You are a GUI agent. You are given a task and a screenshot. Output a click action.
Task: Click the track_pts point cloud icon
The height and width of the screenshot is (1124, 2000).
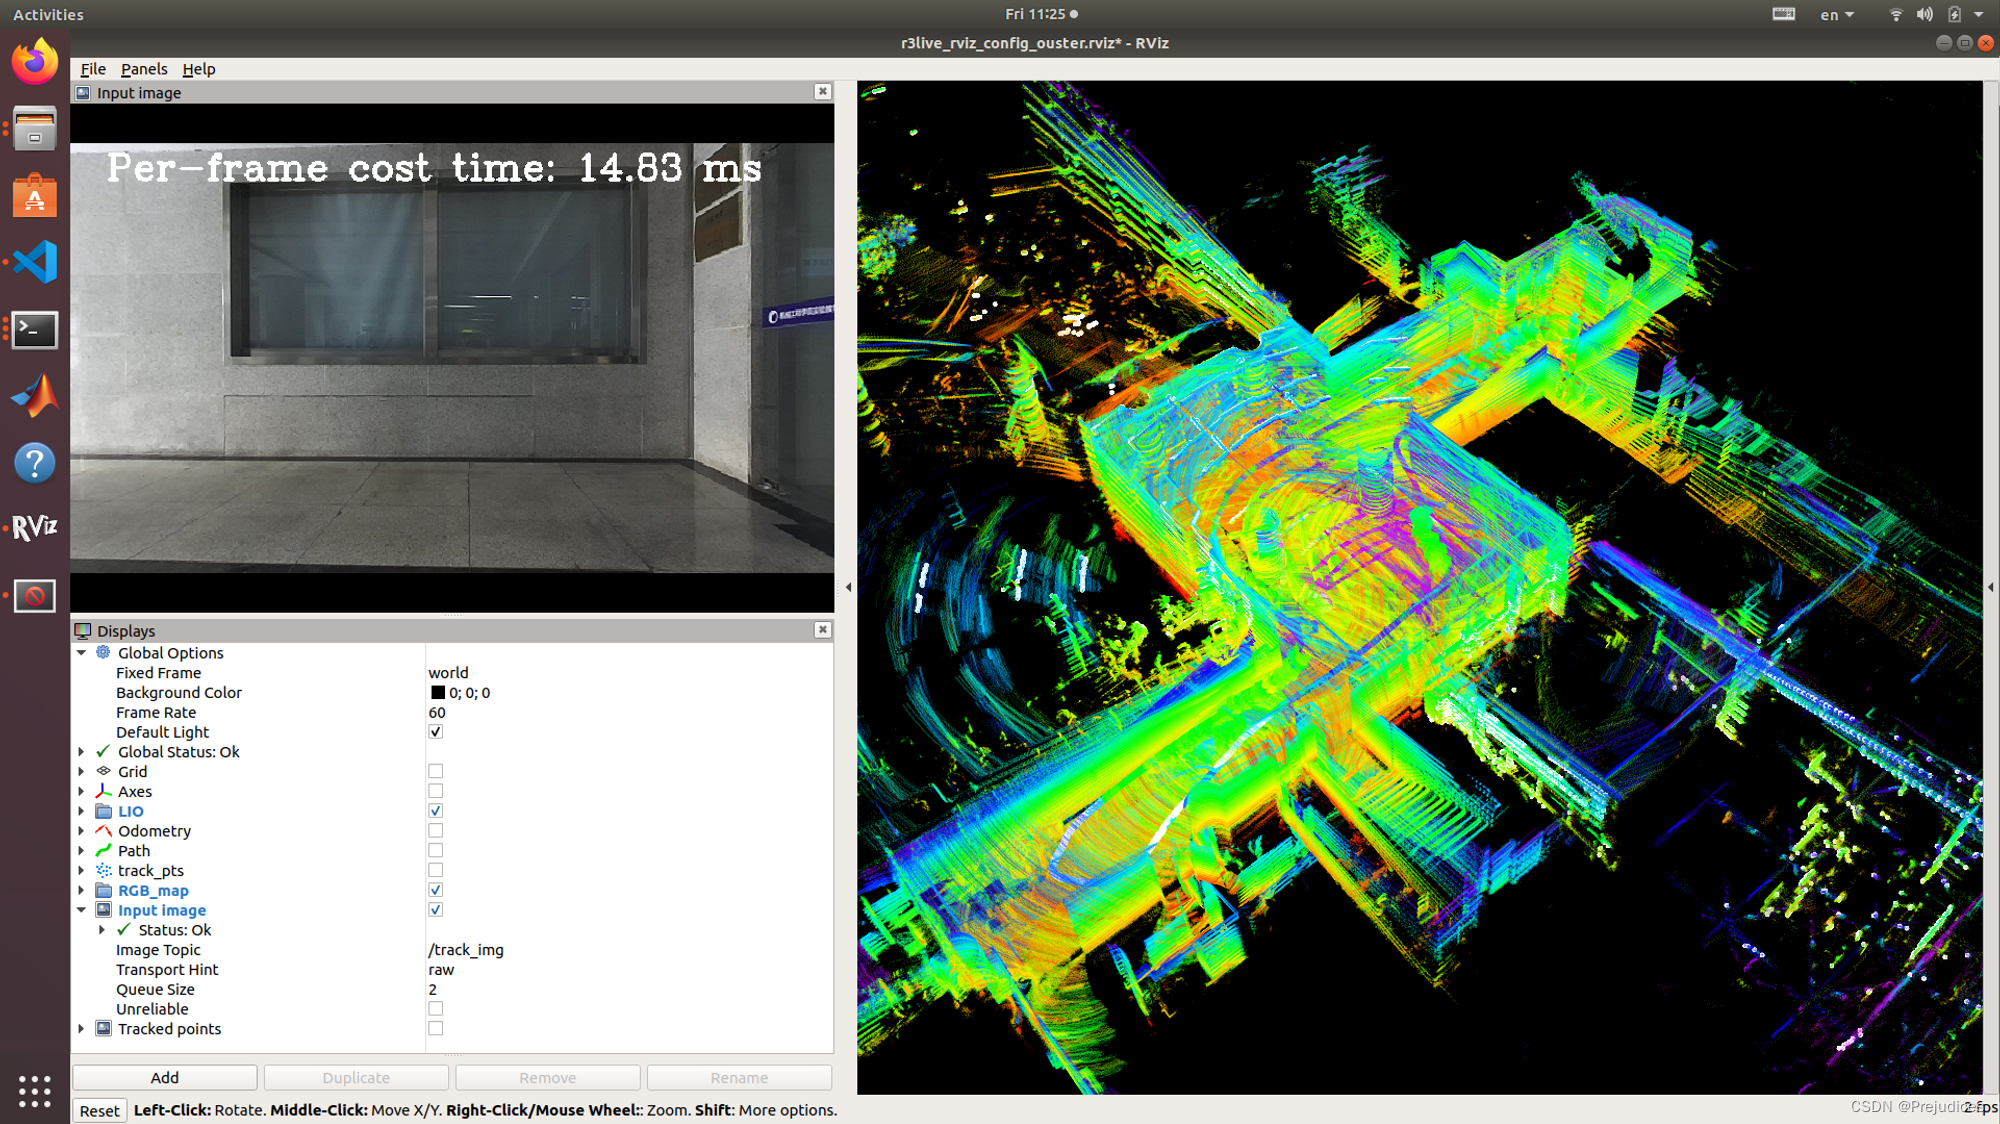click(x=103, y=871)
